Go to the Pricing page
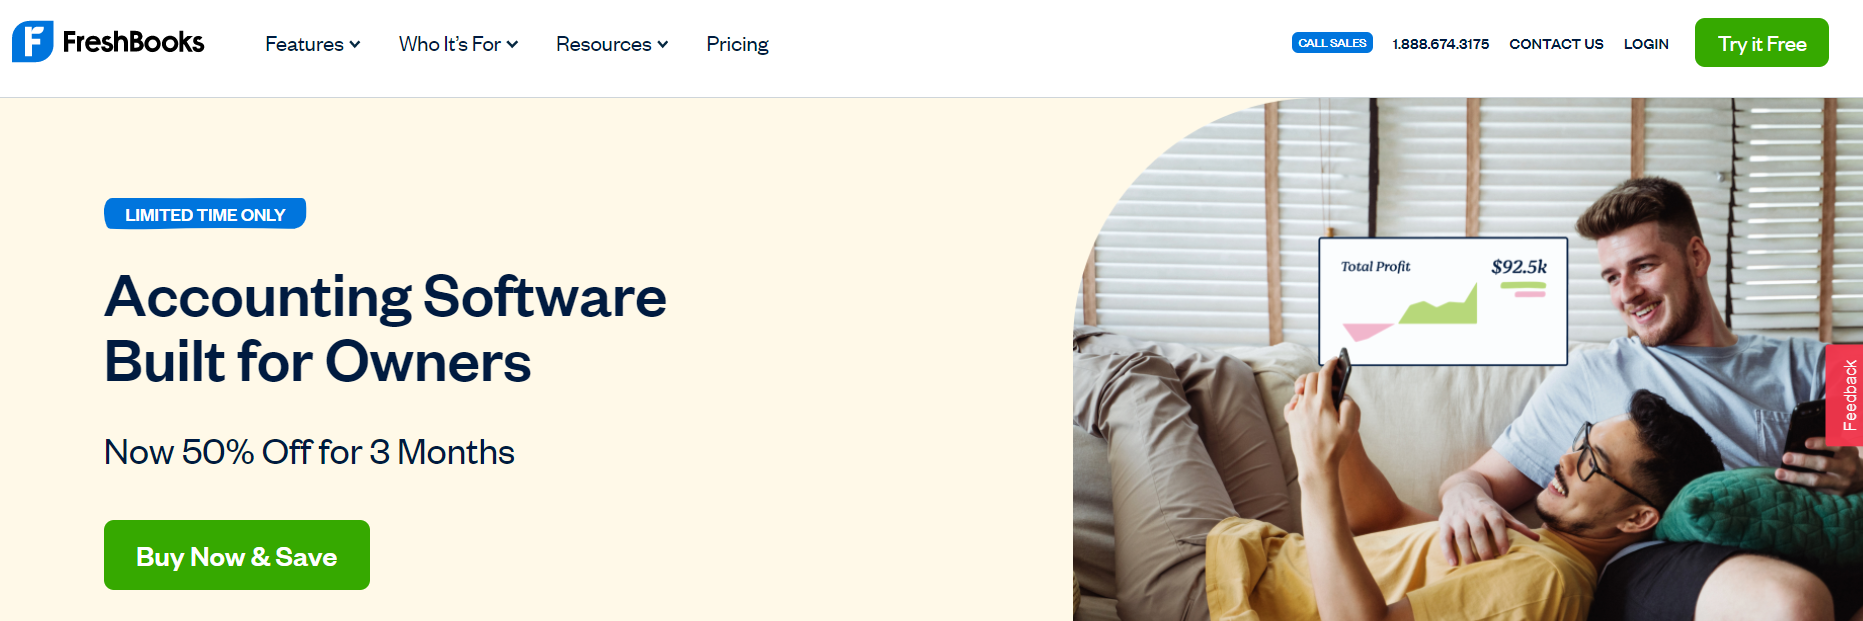Viewport: 1863px width, 621px height. point(737,44)
